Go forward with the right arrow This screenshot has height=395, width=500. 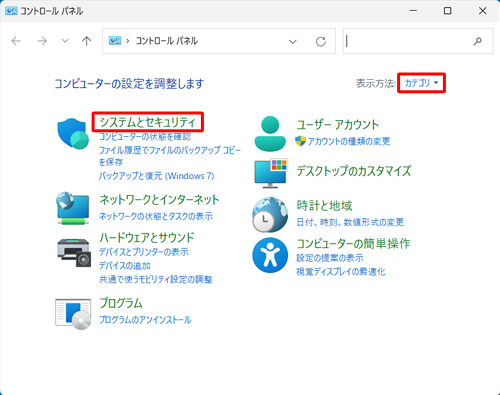click(42, 41)
